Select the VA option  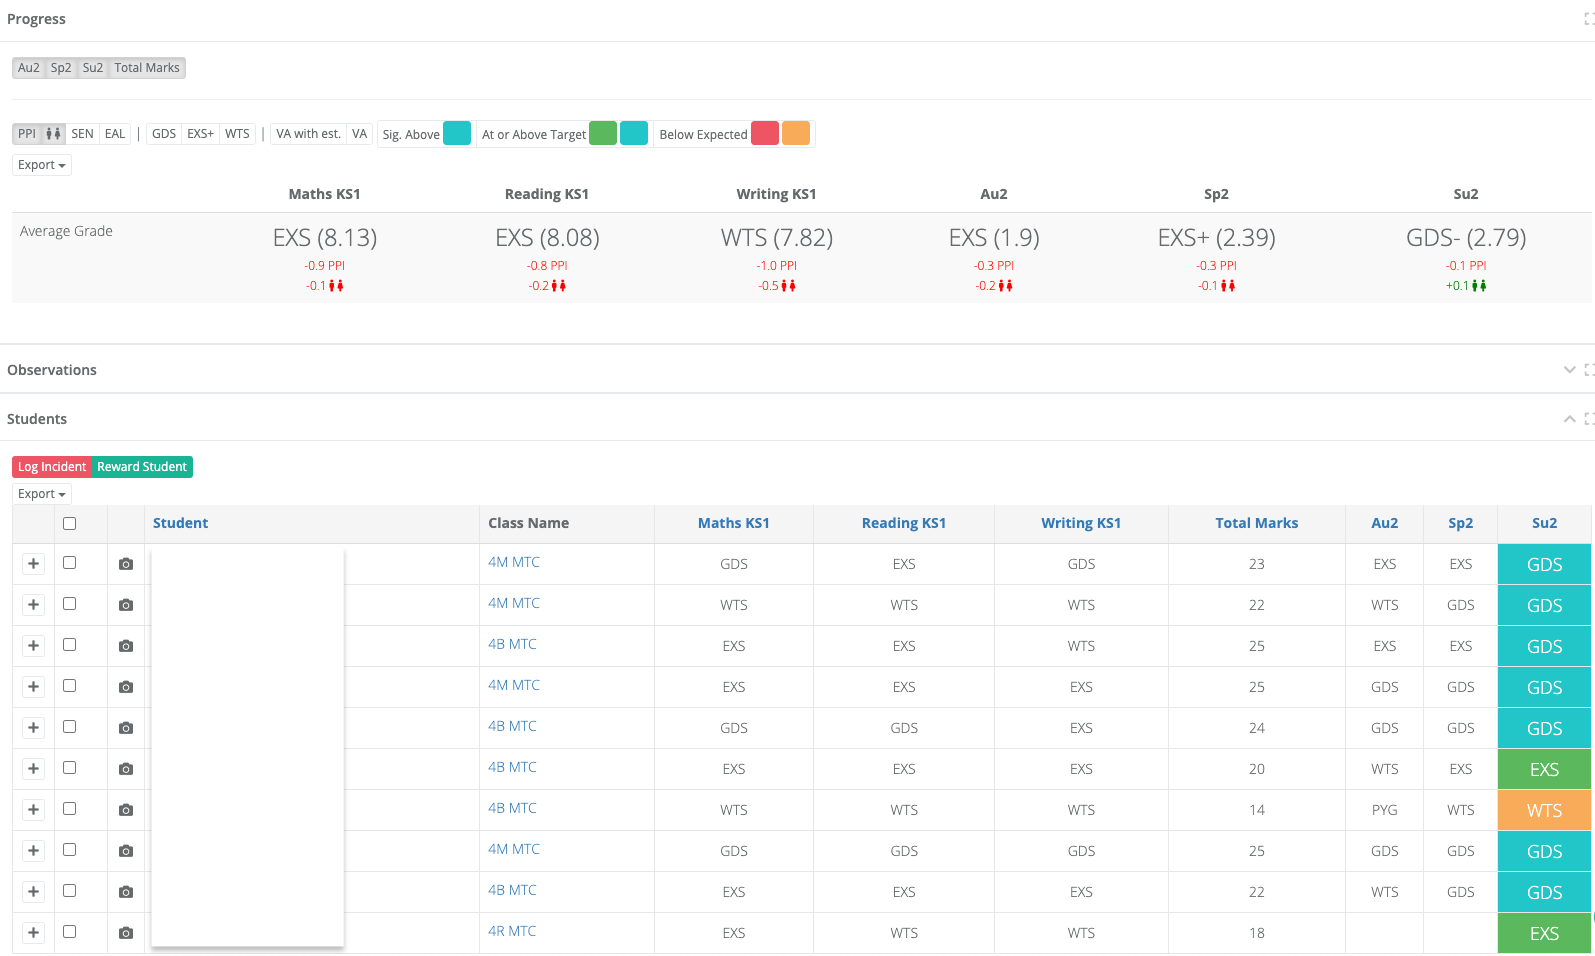pos(360,134)
